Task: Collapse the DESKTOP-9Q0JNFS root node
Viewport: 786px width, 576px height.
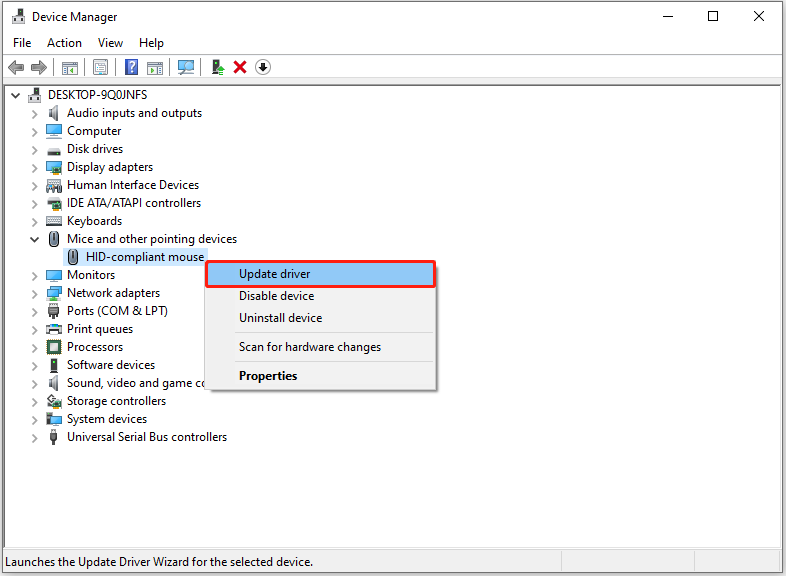Action: pyautogui.click(x=16, y=95)
